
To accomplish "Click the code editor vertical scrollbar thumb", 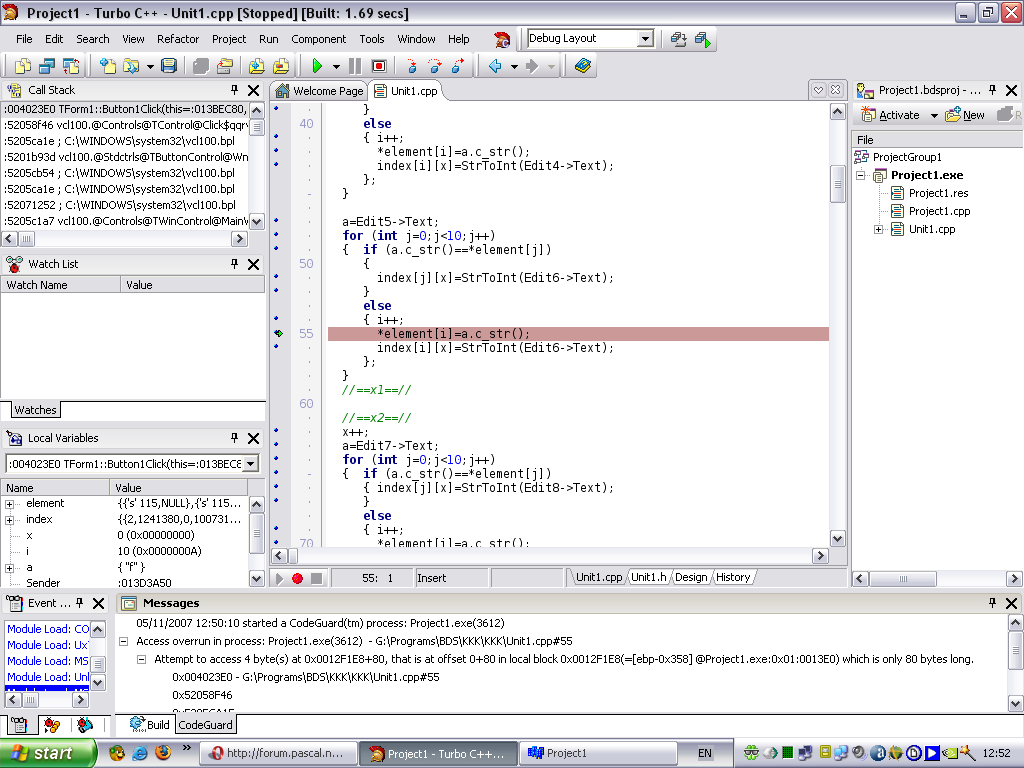I will (x=838, y=182).
